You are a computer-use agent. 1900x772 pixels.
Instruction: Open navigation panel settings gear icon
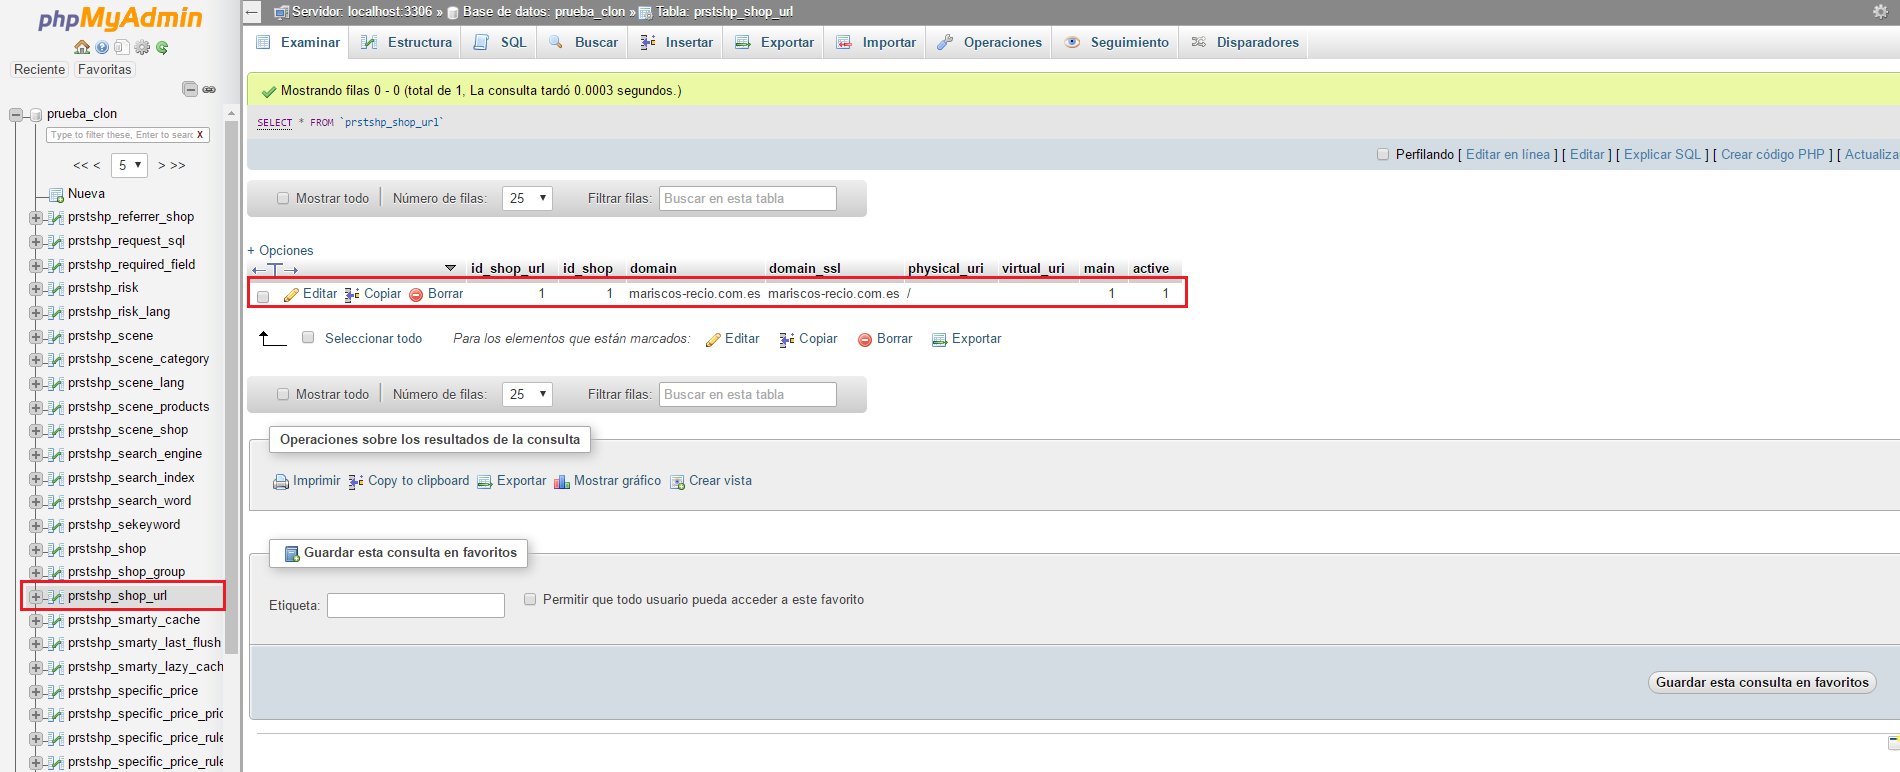pyautogui.click(x=142, y=47)
